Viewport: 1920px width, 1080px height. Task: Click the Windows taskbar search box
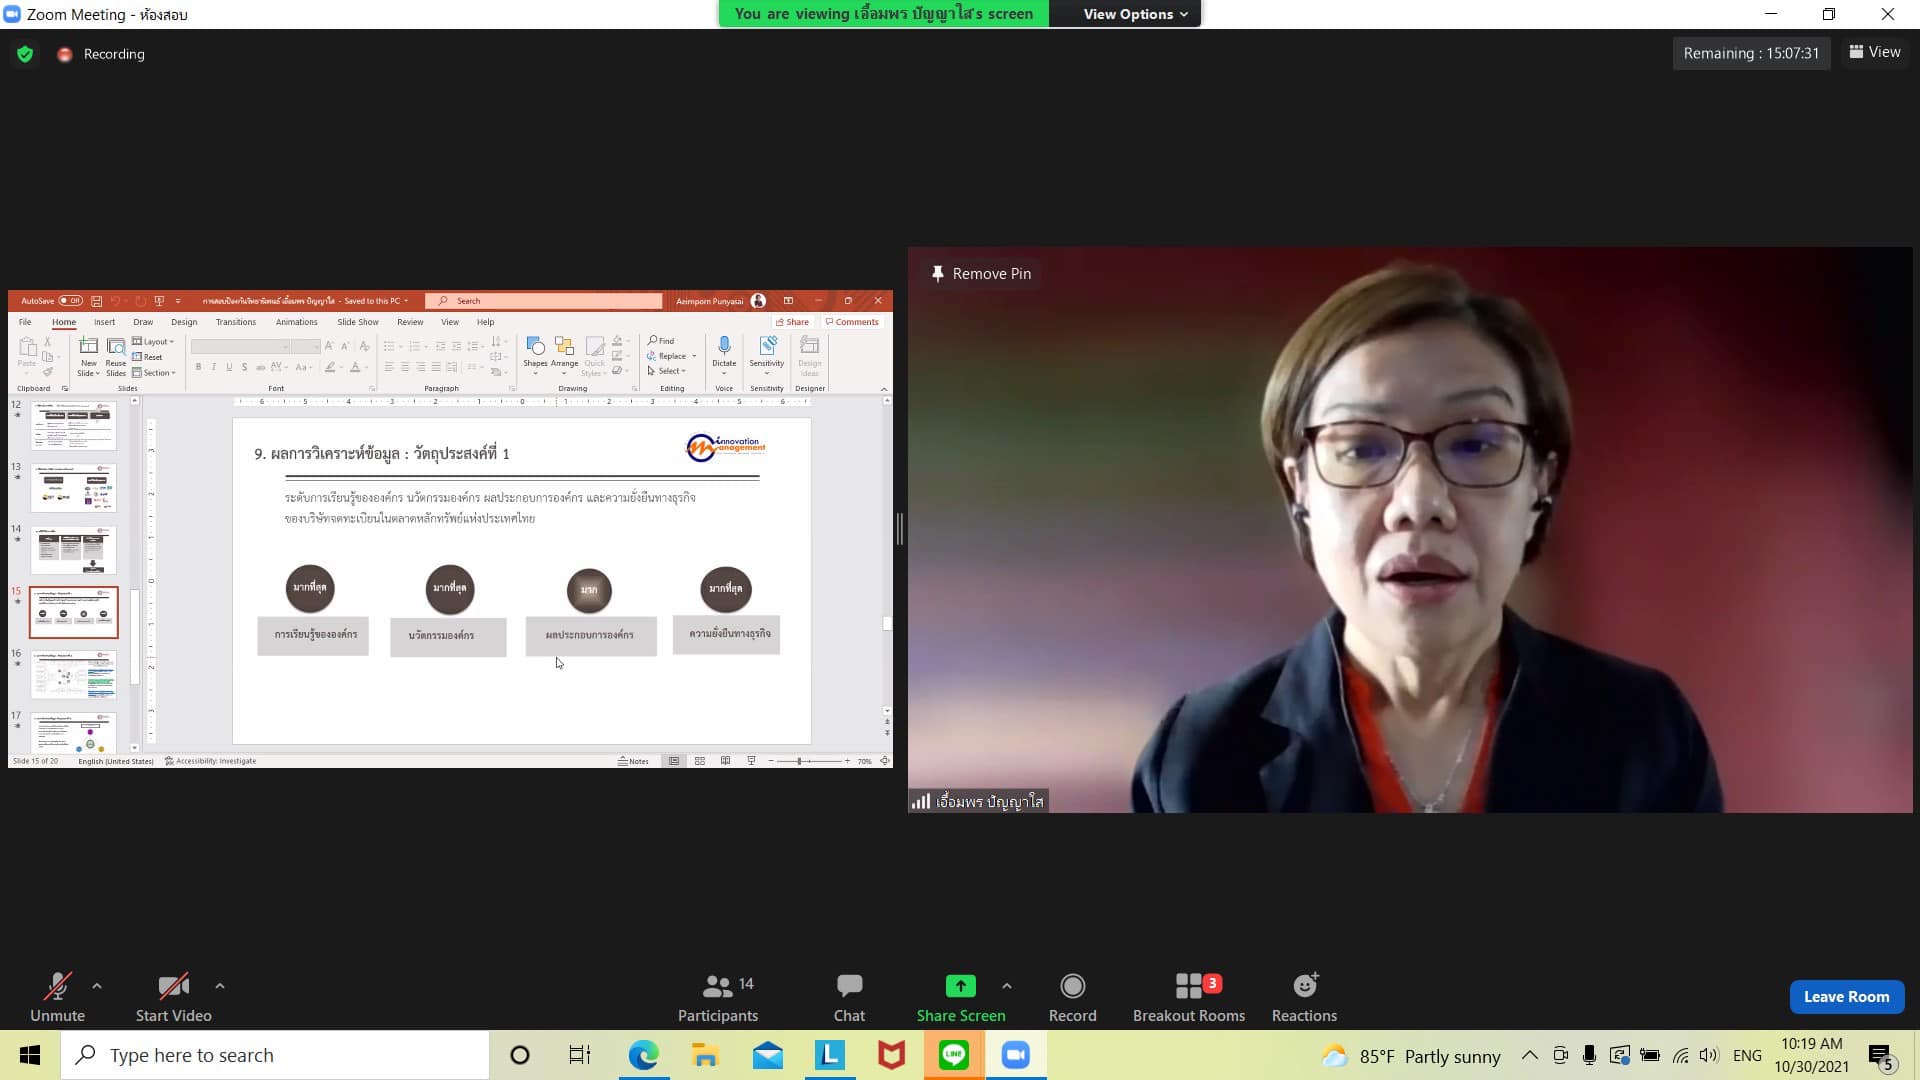pos(275,1055)
